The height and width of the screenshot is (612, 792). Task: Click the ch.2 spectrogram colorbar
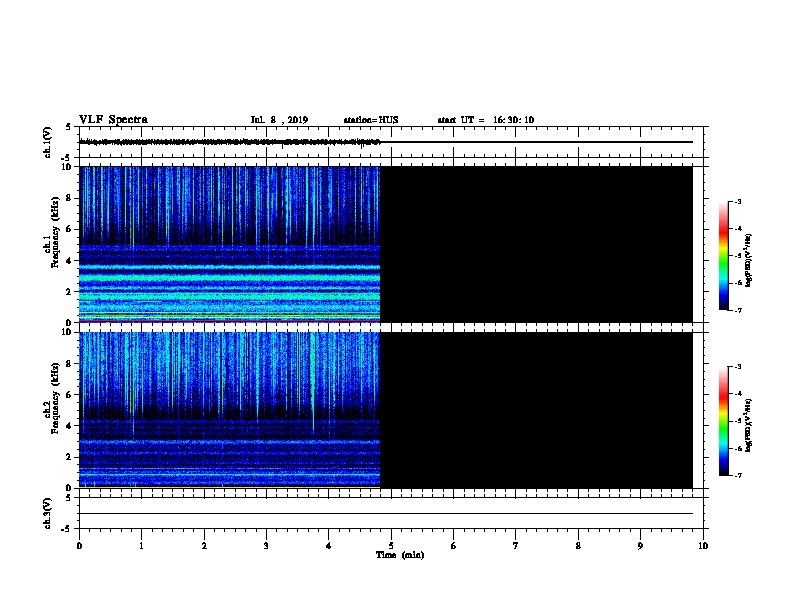click(x=723, y=421)
